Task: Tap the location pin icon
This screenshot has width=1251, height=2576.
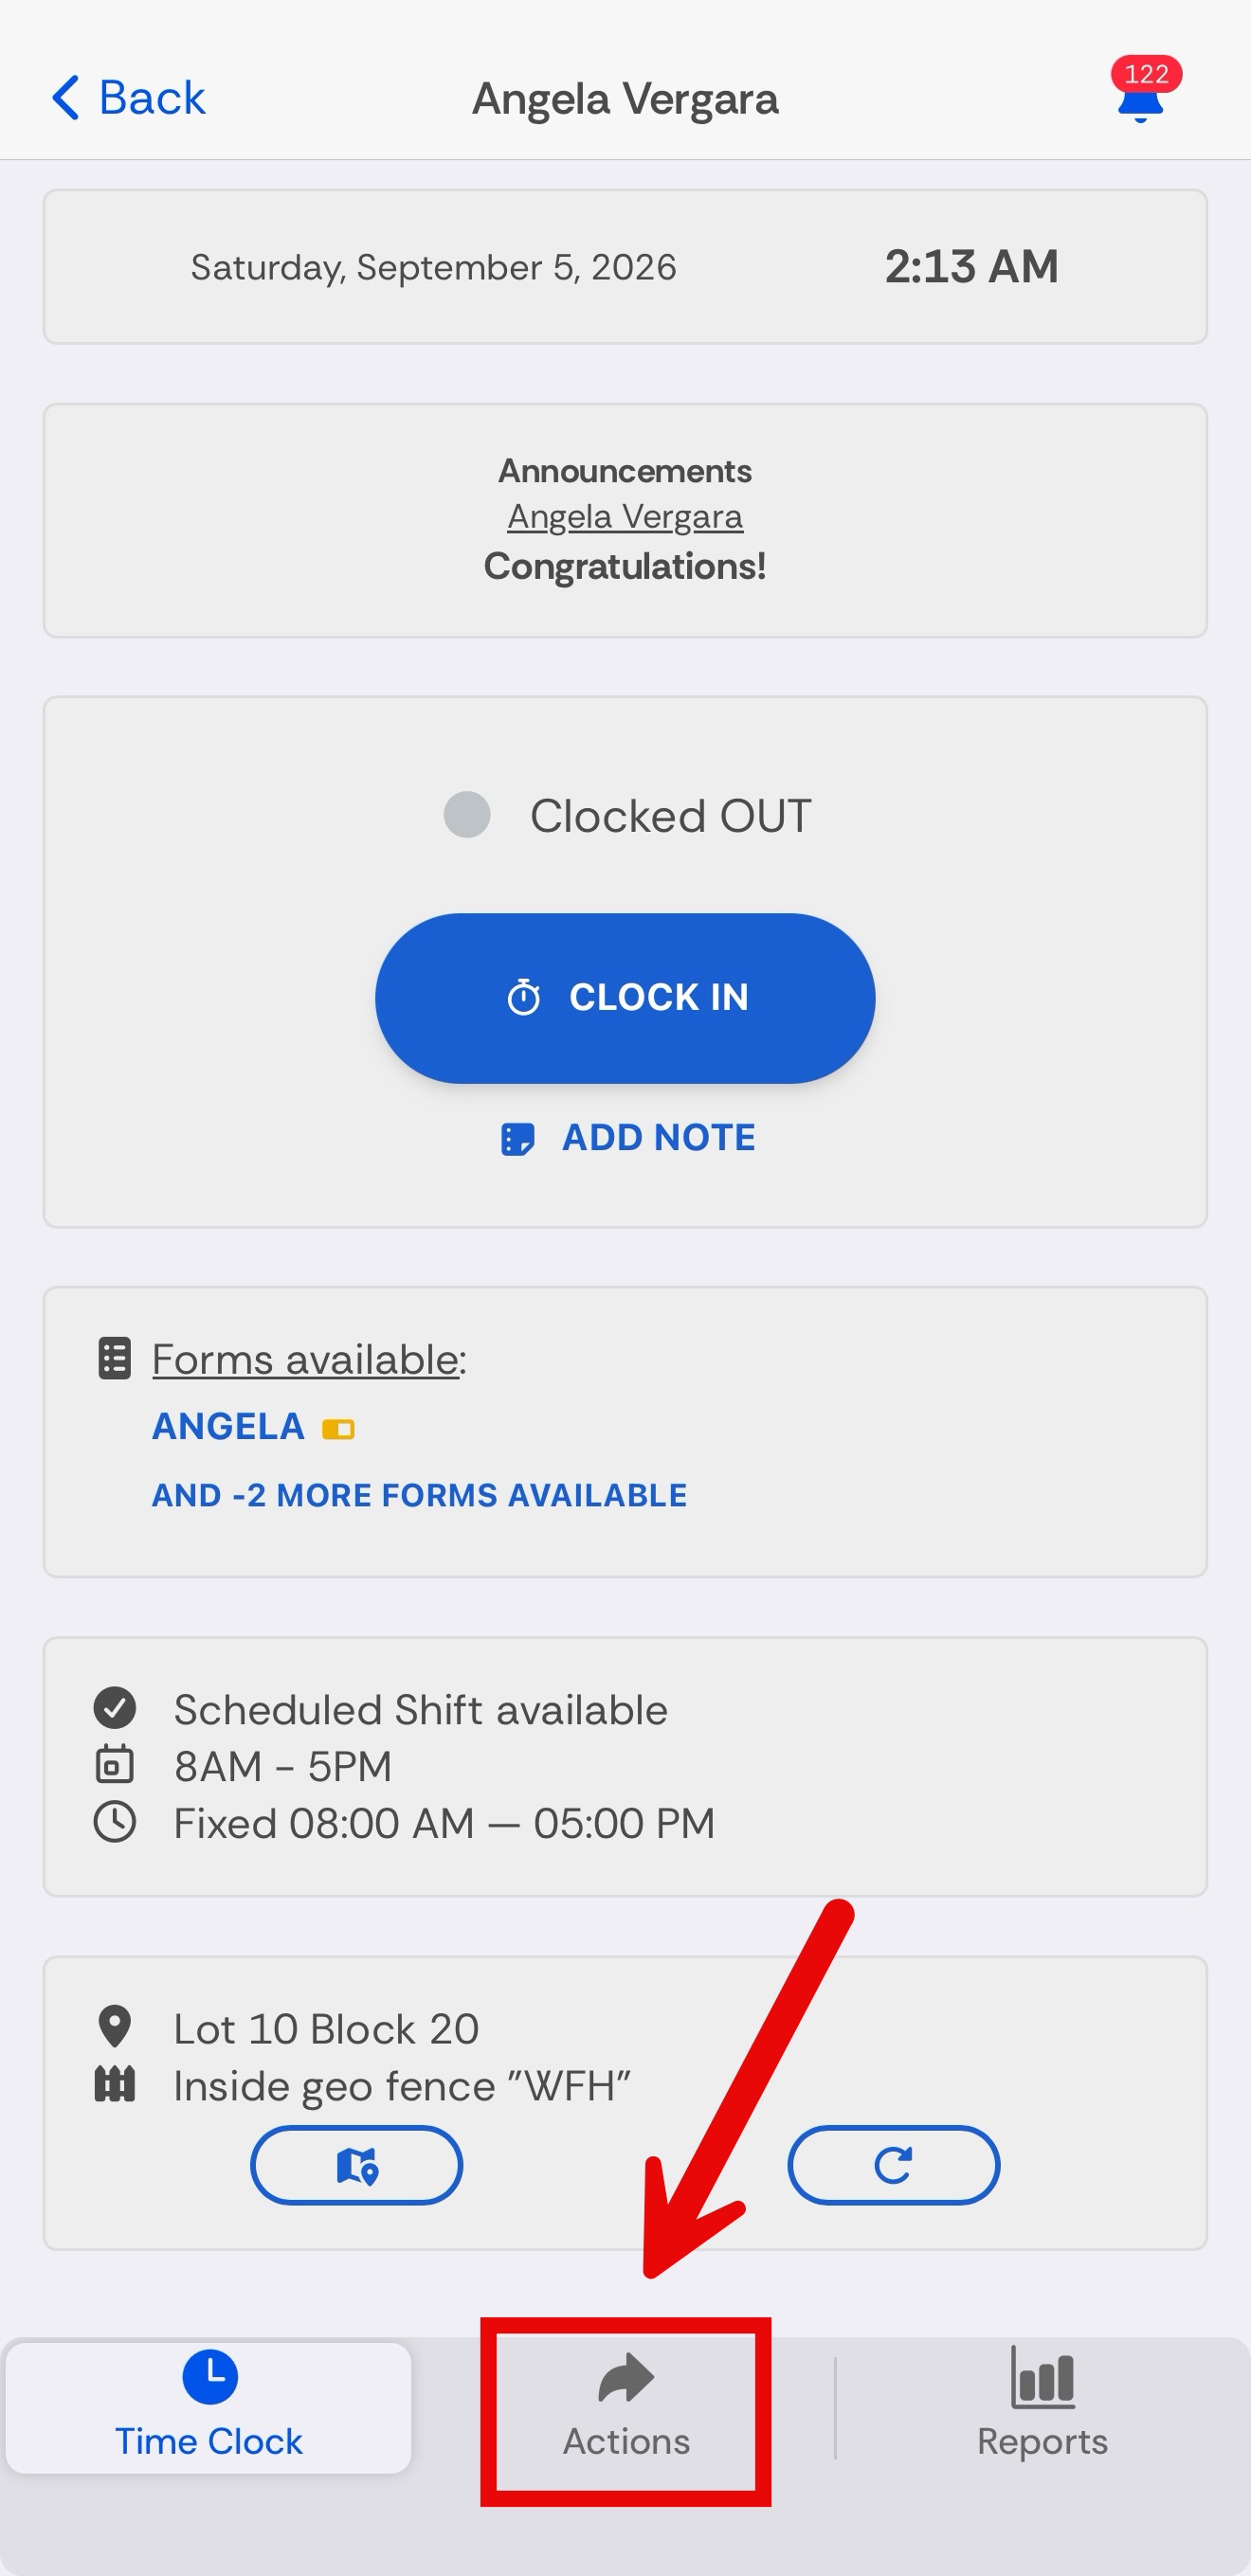Action: [x=115, y=2027]
